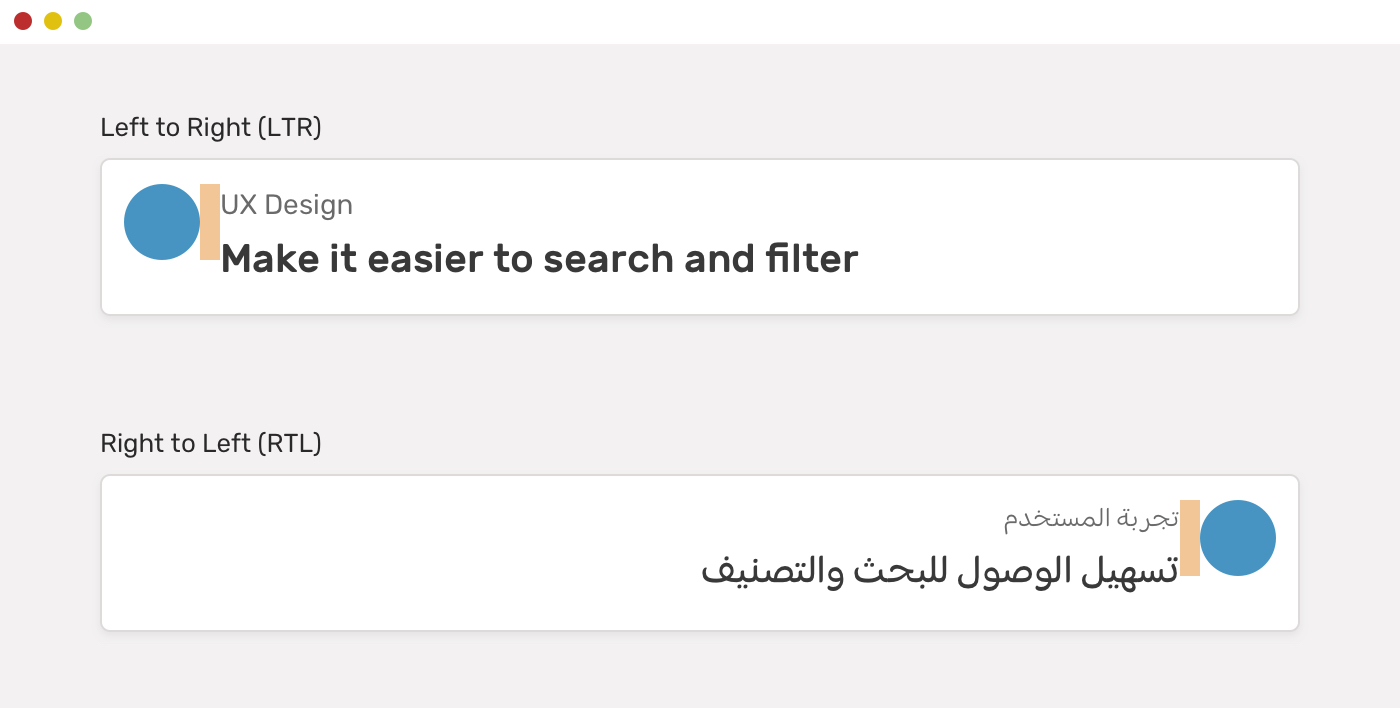The width and height of the screenshot is (1400, 708).
Task: Close the window with the red button
Action: [23, 21]
